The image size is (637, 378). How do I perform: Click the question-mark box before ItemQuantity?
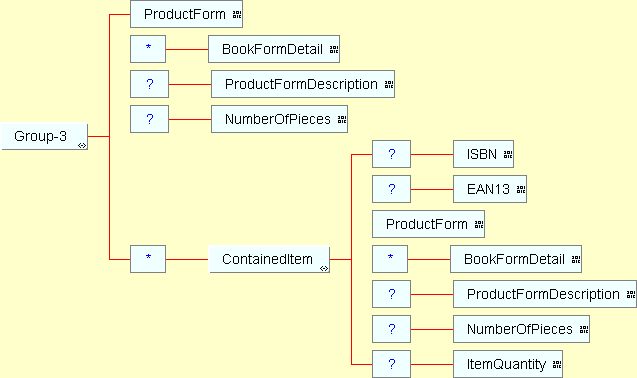click(x=392, y=364)
